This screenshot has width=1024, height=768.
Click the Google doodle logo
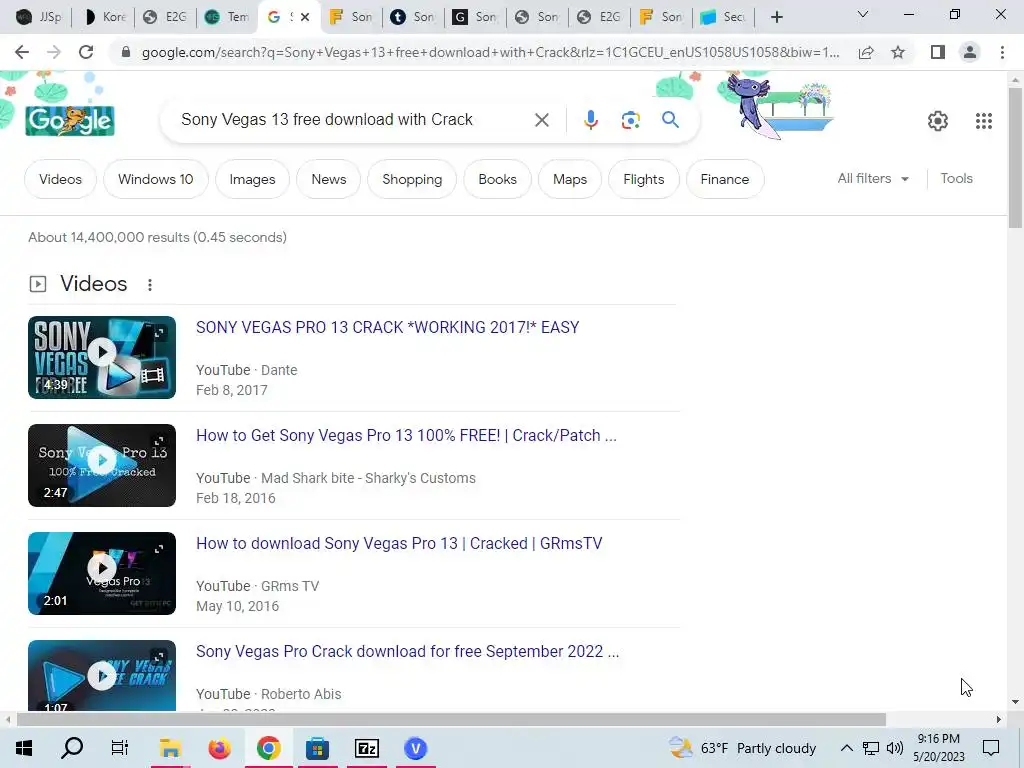(70, 121)
